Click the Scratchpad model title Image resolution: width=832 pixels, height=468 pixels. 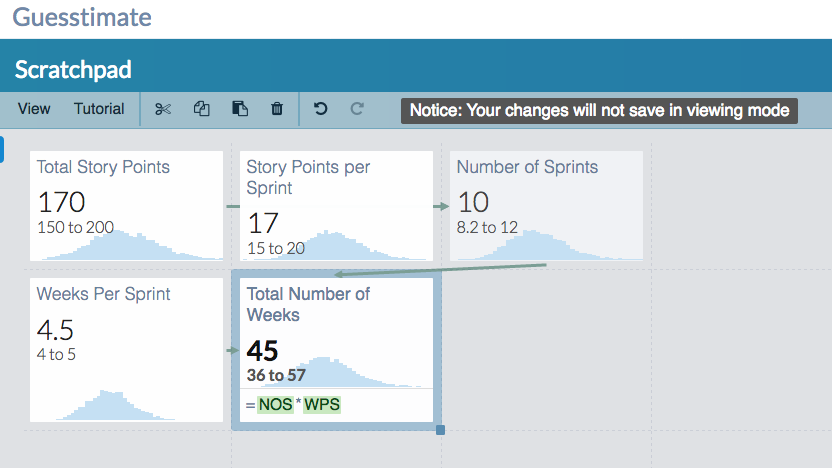73,70
